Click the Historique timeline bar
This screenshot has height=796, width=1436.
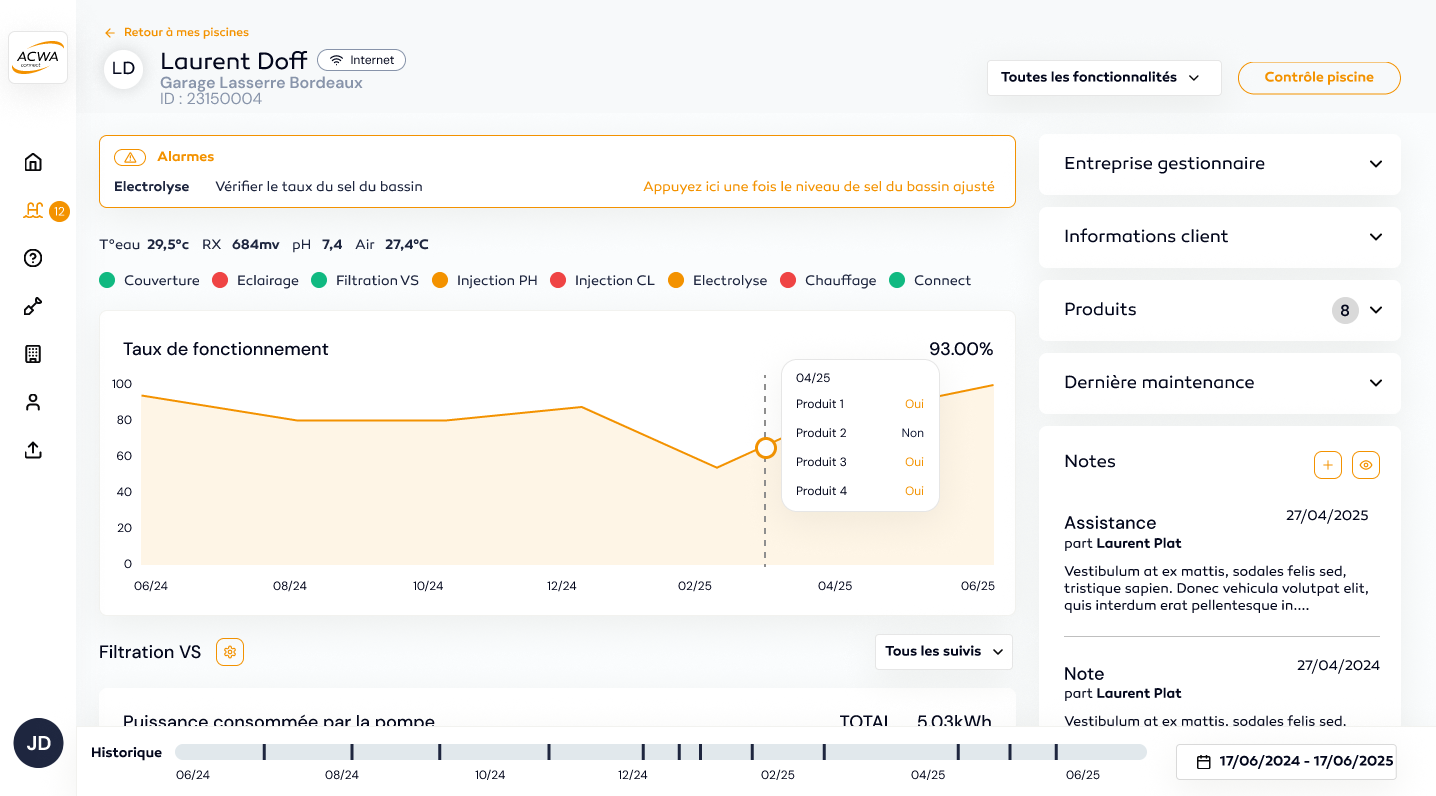point(660,752)
